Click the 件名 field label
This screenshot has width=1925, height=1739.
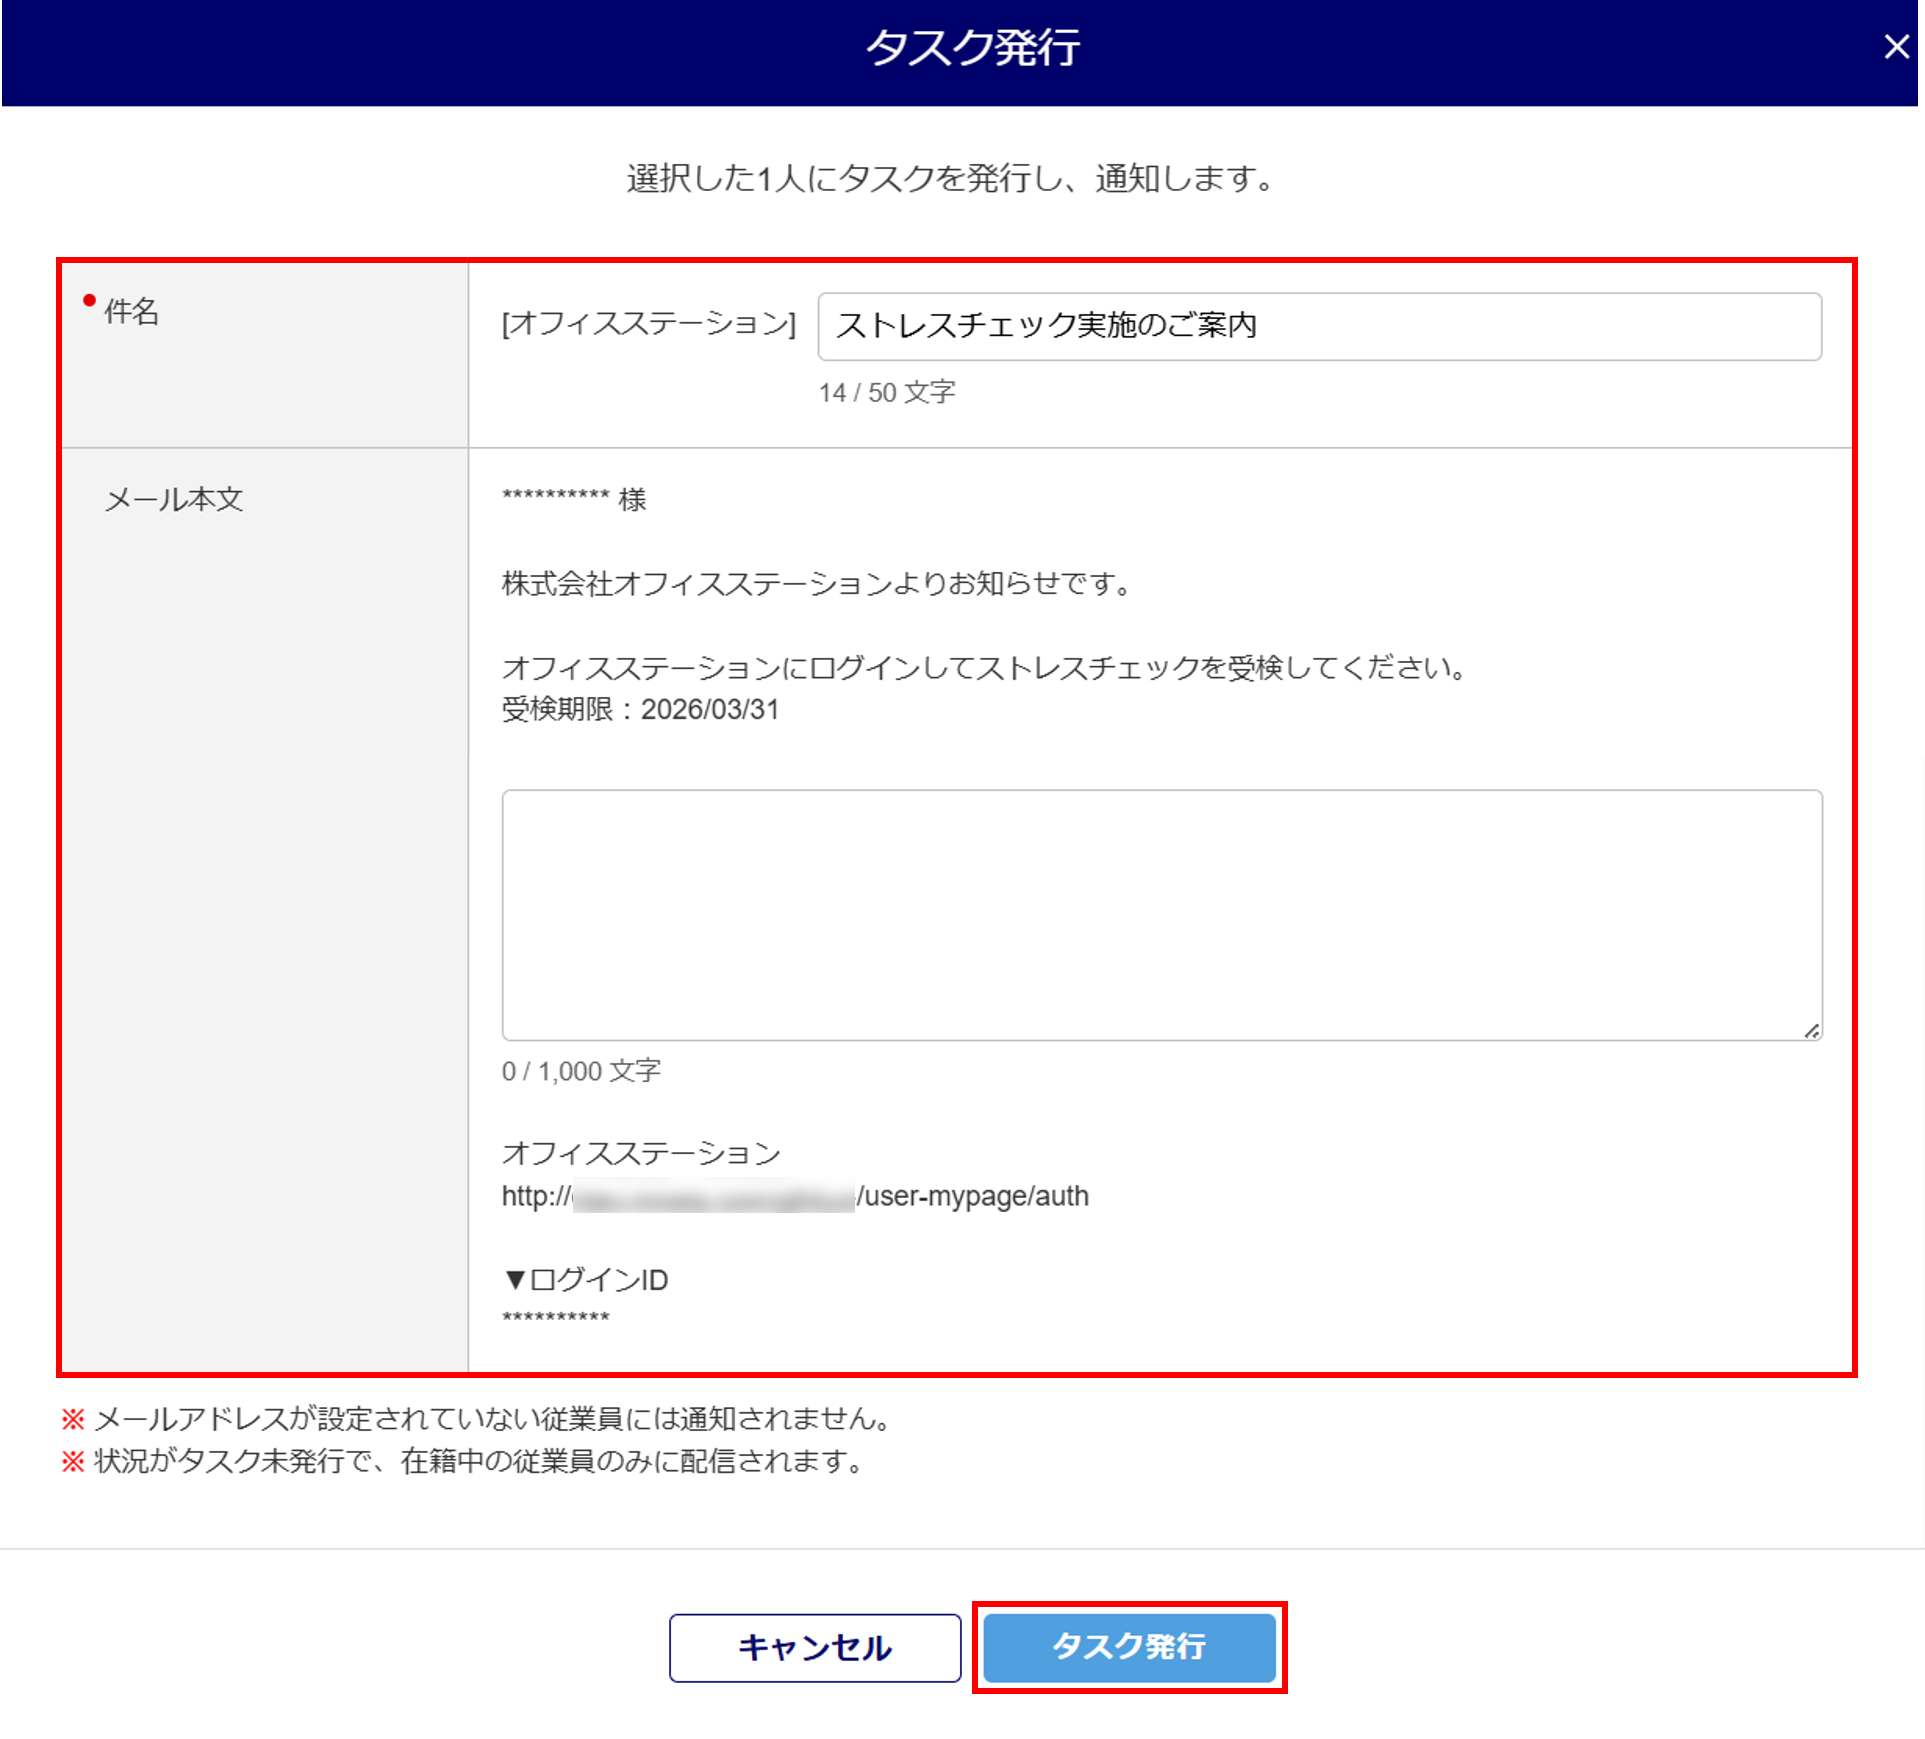[x=131, y=311]
